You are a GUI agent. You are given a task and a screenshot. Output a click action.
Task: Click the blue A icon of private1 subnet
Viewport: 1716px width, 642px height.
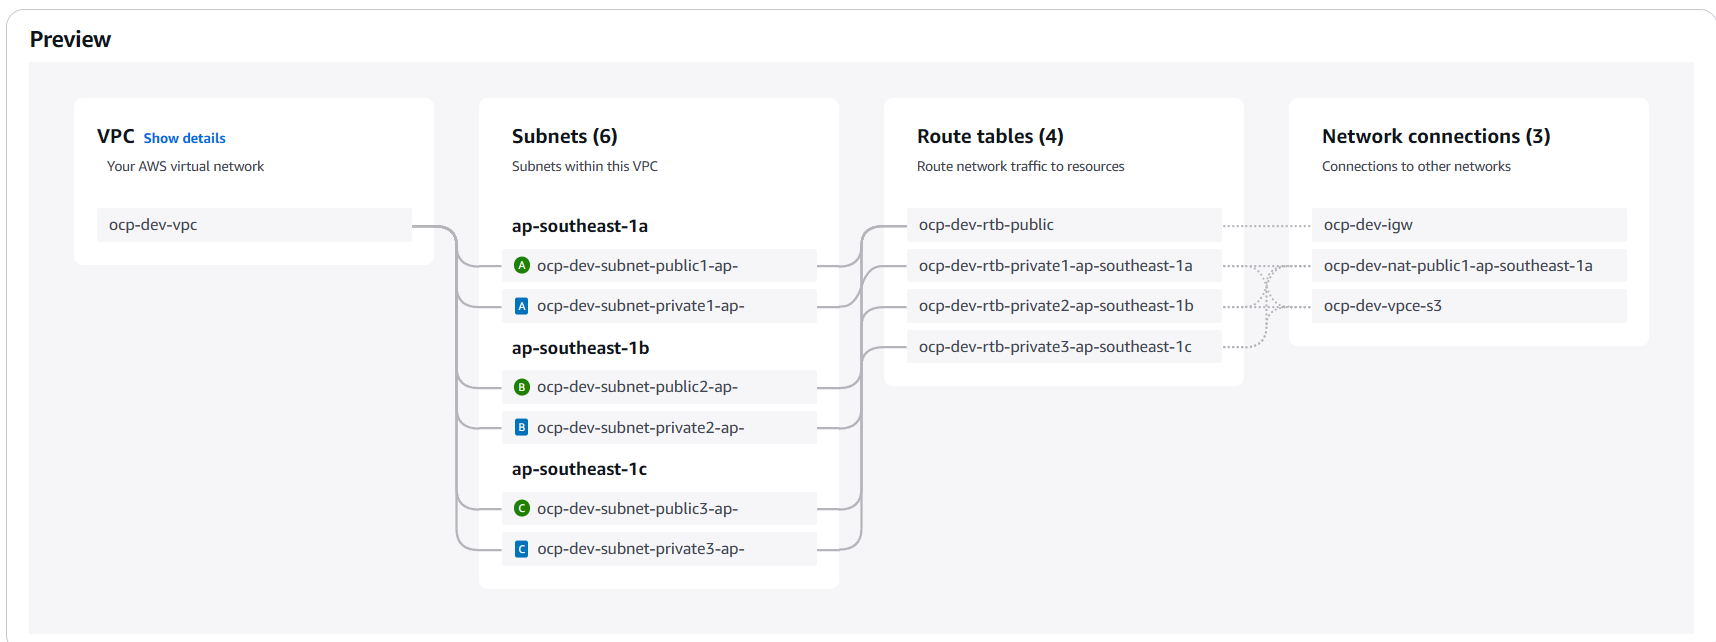(521, 306)
